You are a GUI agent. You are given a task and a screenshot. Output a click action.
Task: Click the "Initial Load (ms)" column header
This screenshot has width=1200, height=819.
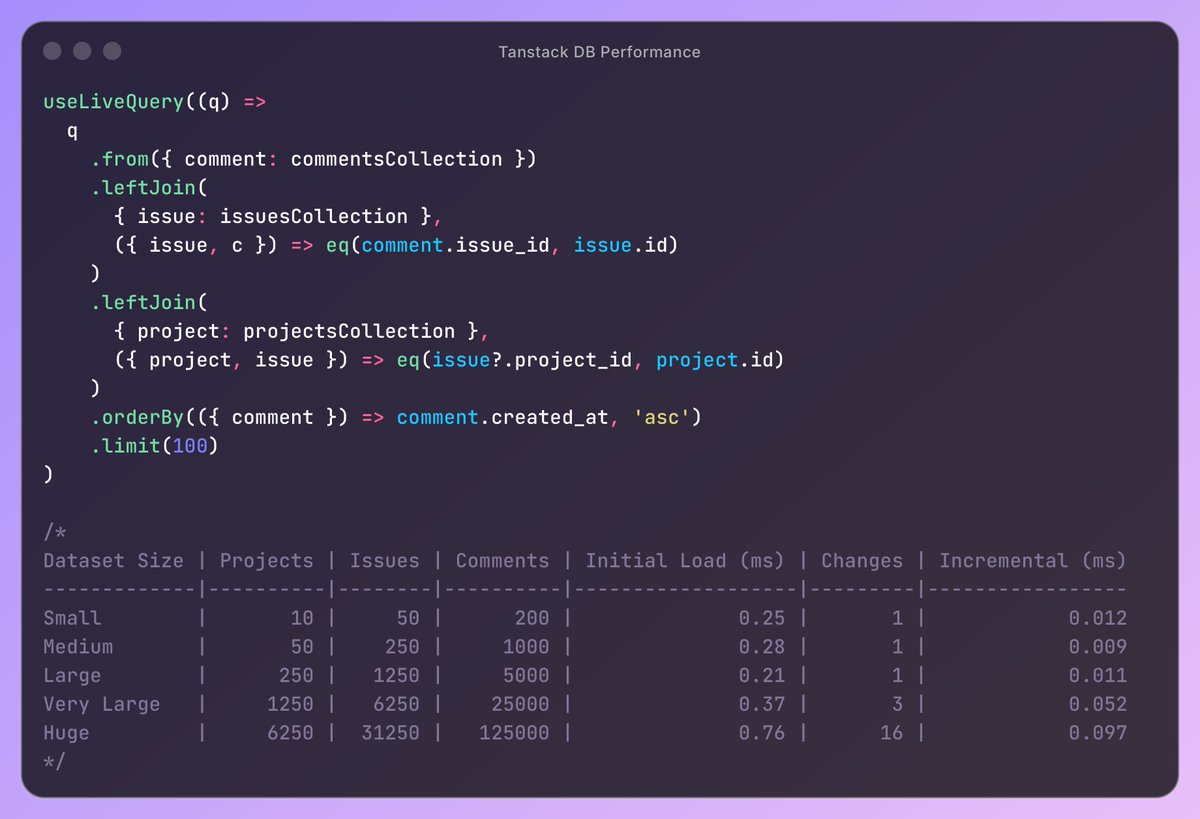coord(684,561)
